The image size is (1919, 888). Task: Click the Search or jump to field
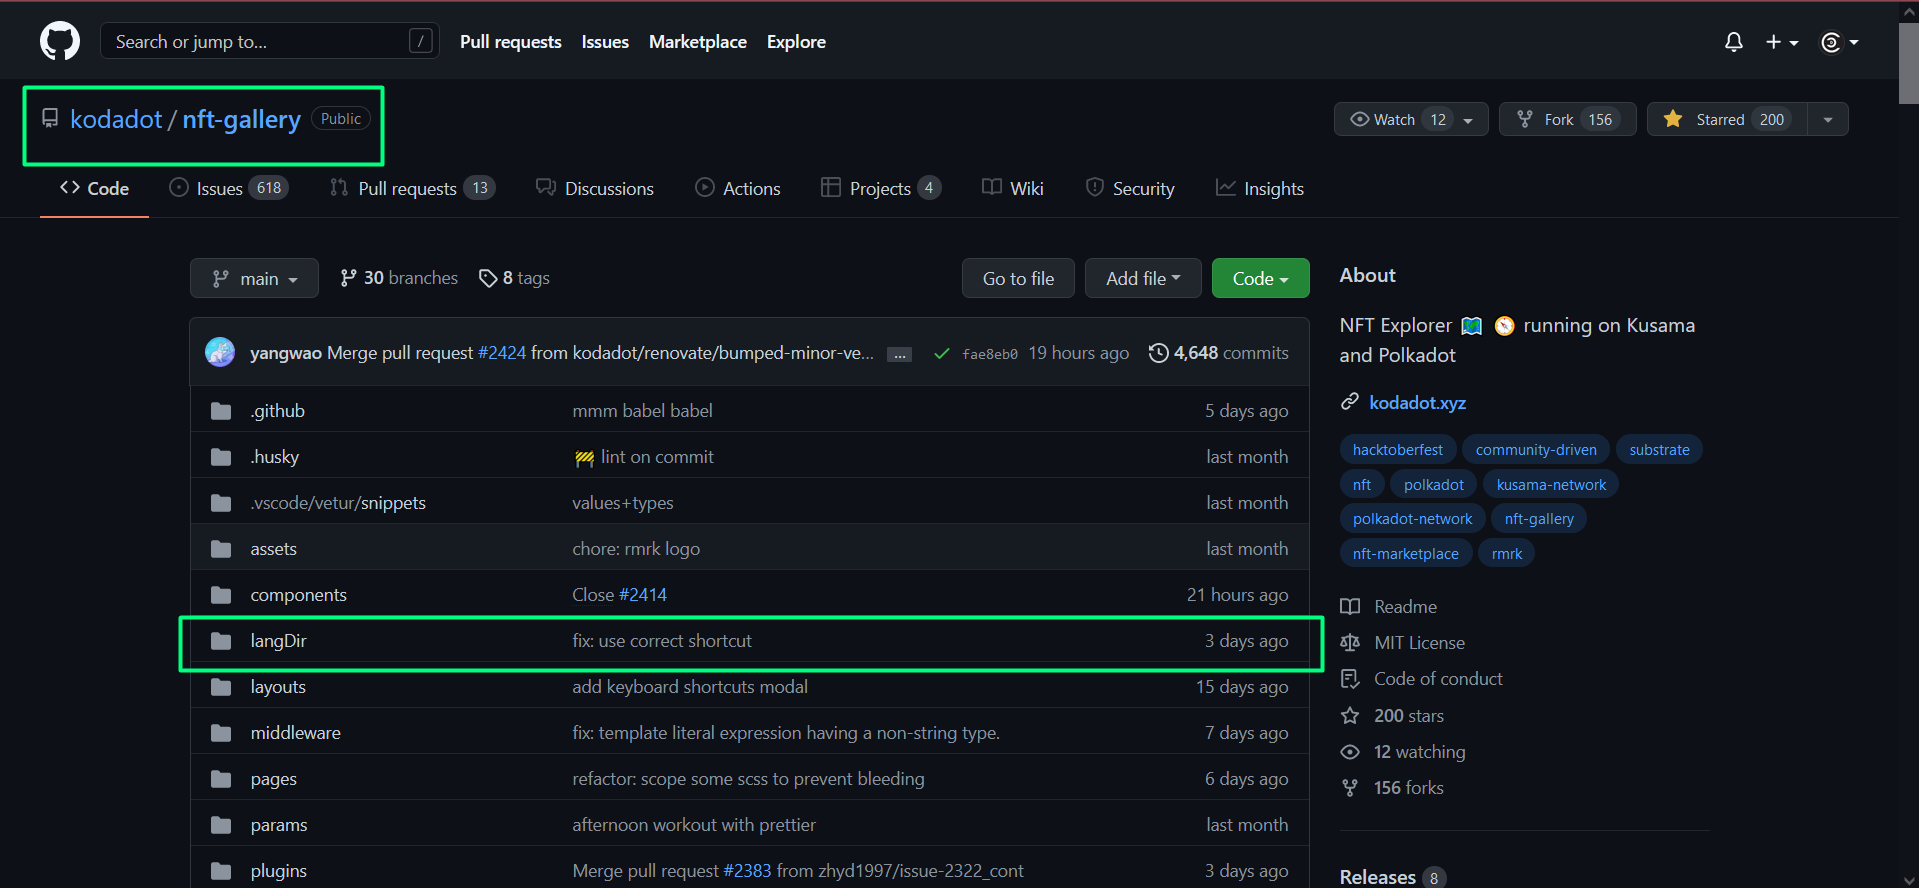pyautogui.click(x=255, y=41)
